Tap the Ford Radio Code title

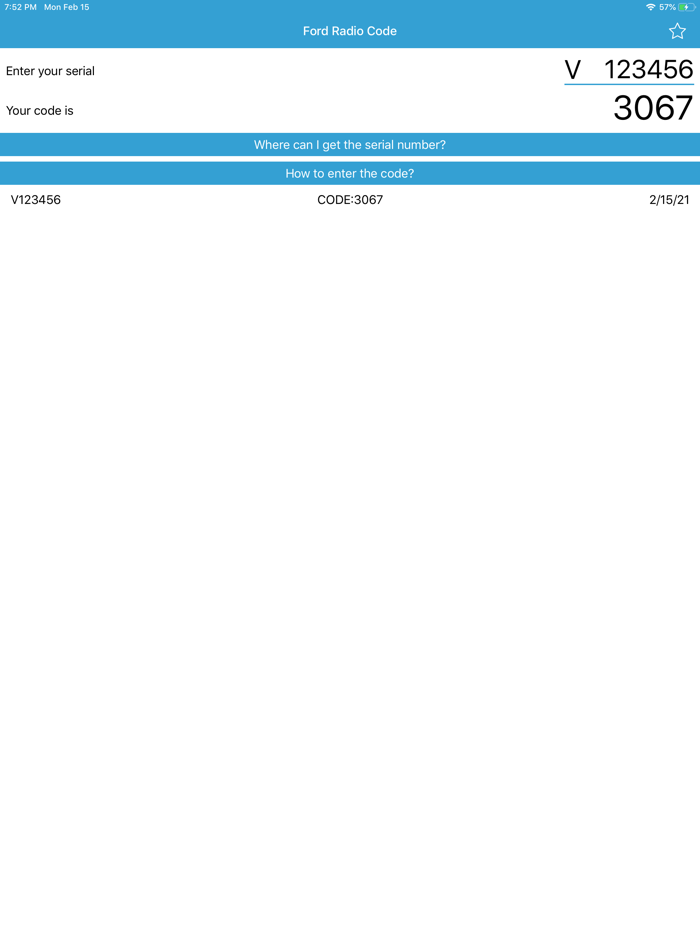(350, 31)
